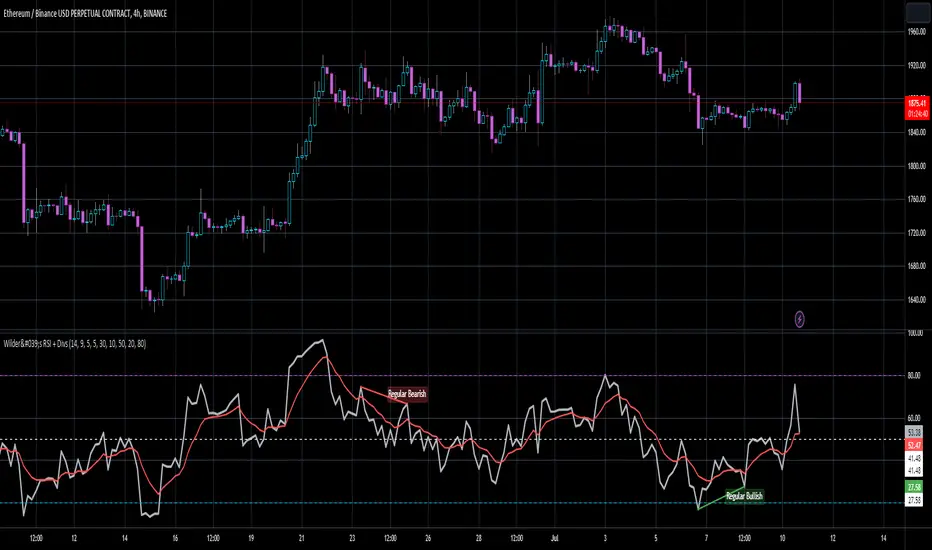
Task: Click the 1640.00 price axis label
Action: pyautogui.click(x=917, y=300)
